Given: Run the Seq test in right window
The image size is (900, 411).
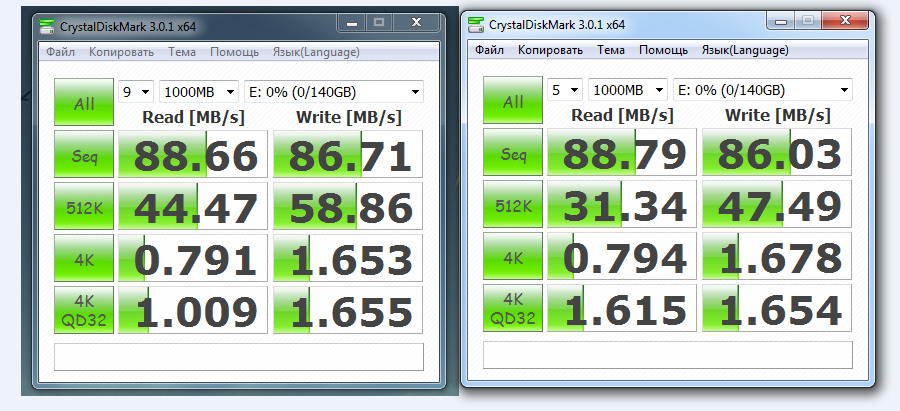Looking at the screenshot, I should tap(513, 154).
